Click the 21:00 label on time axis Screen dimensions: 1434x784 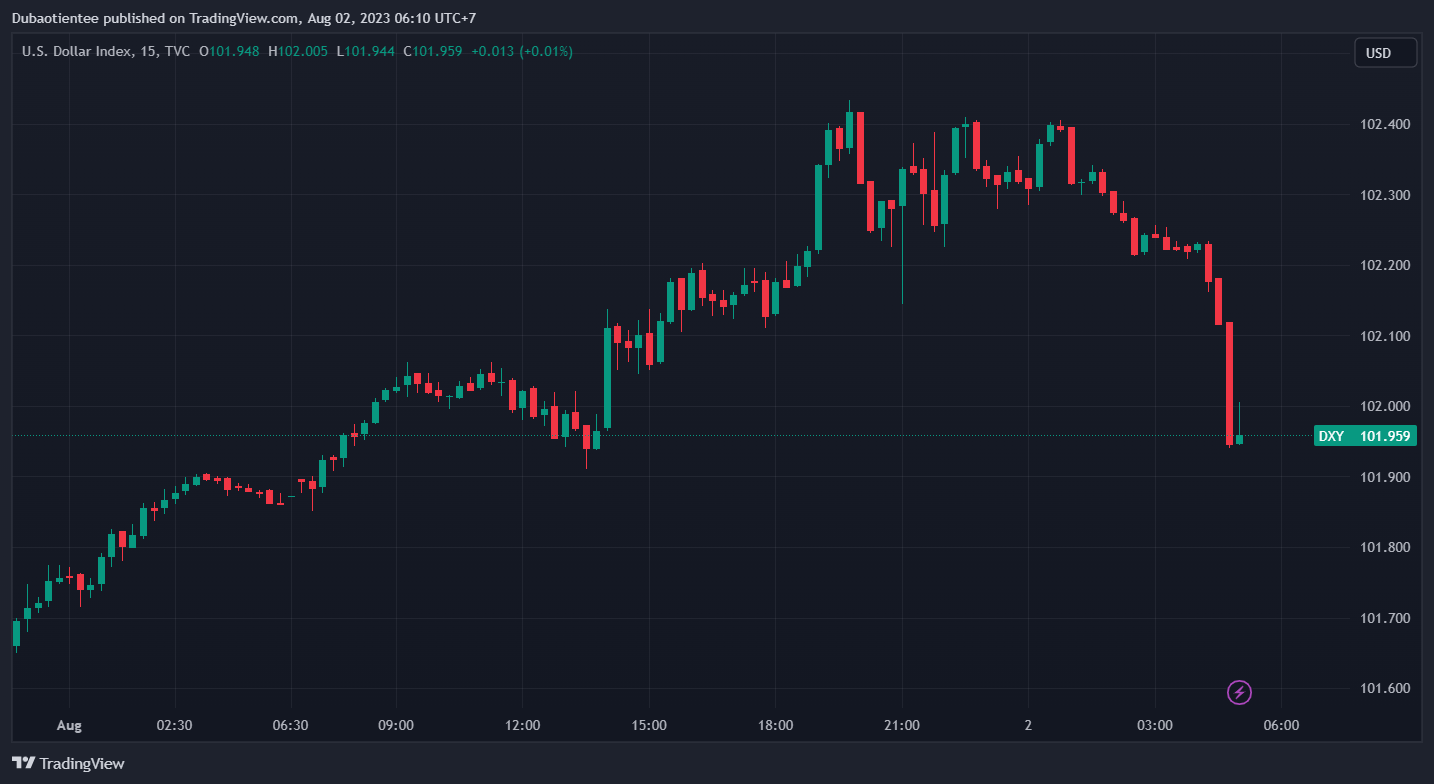click(901, 724)
